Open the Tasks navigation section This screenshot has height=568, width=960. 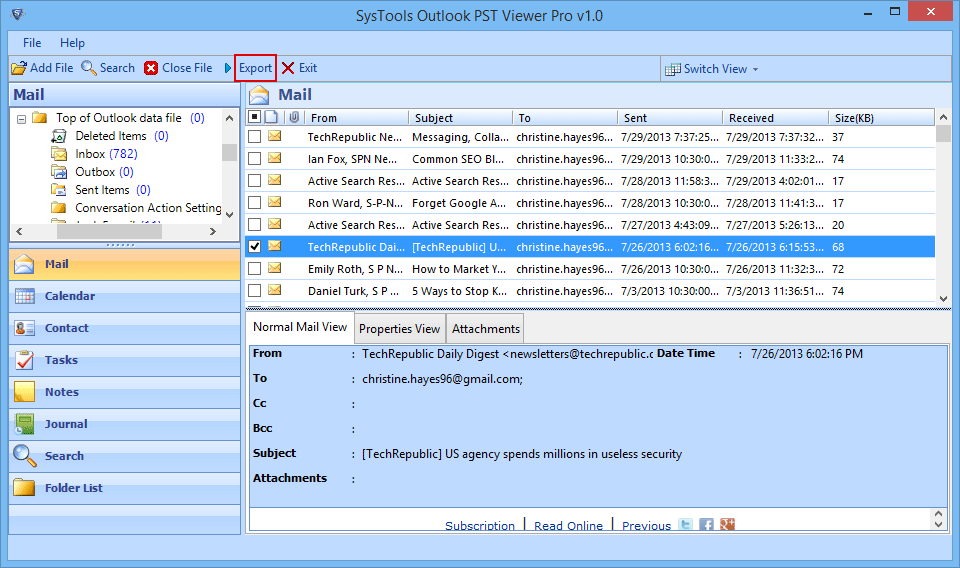click(x=124, y=360)
